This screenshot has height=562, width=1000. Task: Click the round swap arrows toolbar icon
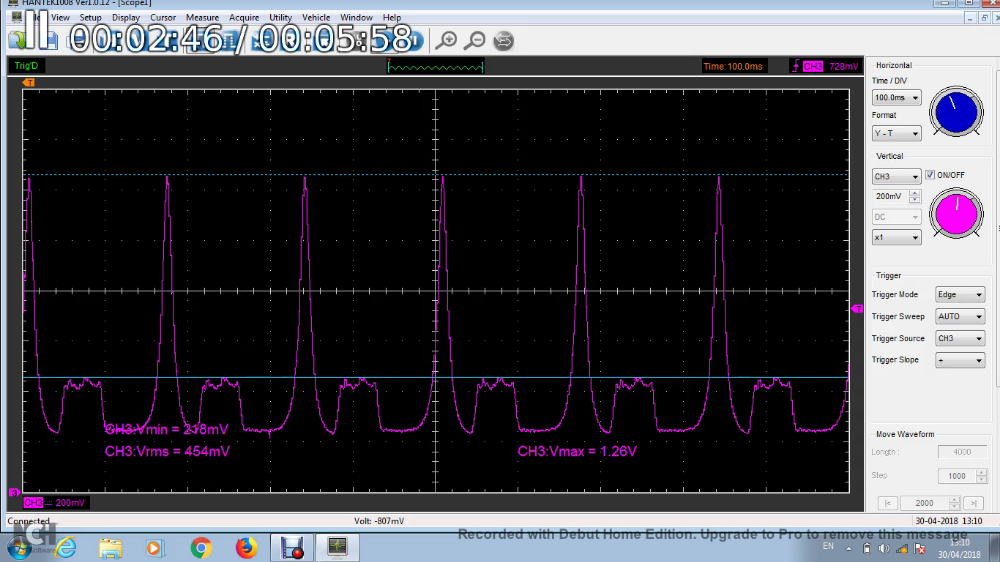tap(504, 40)
